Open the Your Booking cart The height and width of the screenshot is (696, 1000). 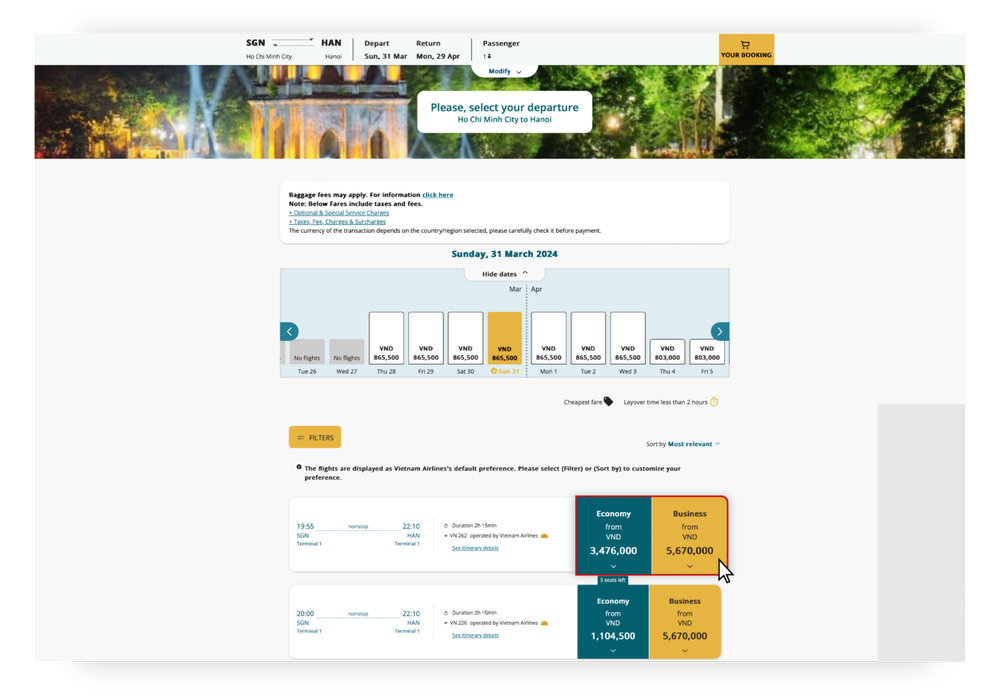pyautogui.click(x=746, y=49)
